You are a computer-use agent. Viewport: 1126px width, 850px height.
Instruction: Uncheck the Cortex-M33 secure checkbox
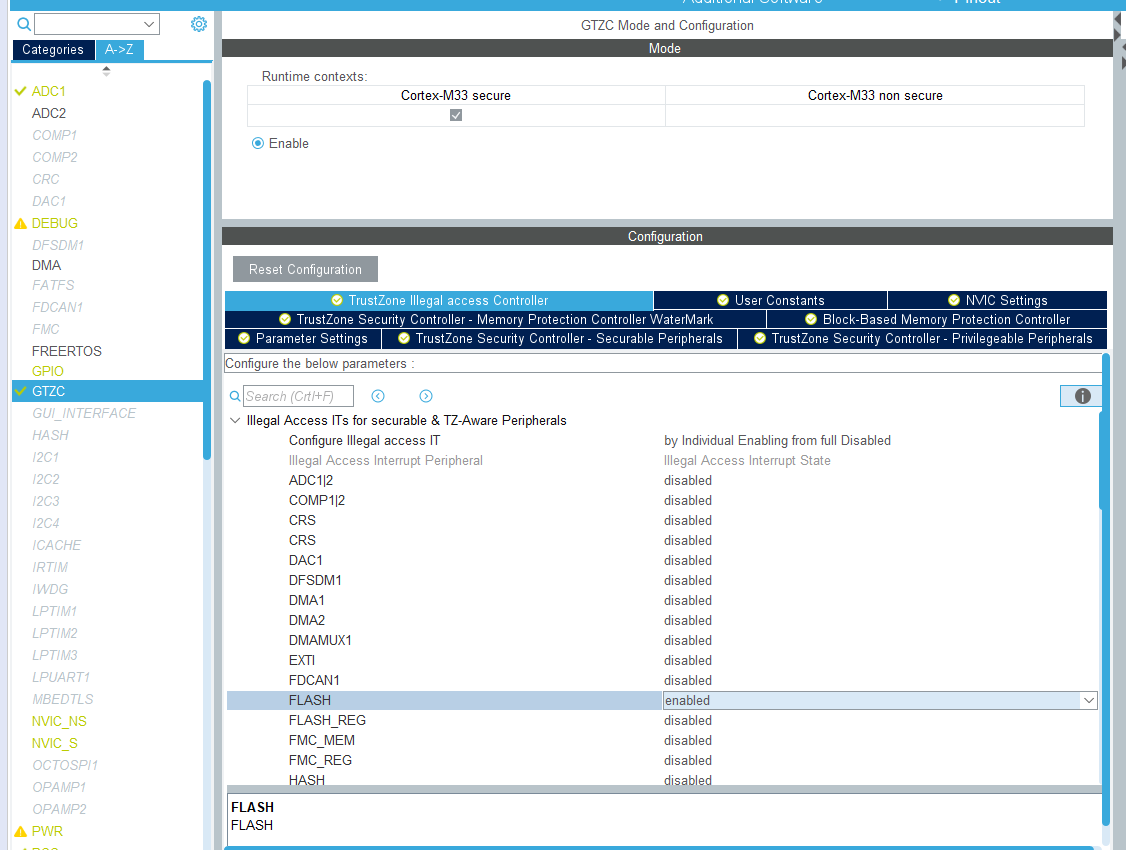click(x=456, y=114)
